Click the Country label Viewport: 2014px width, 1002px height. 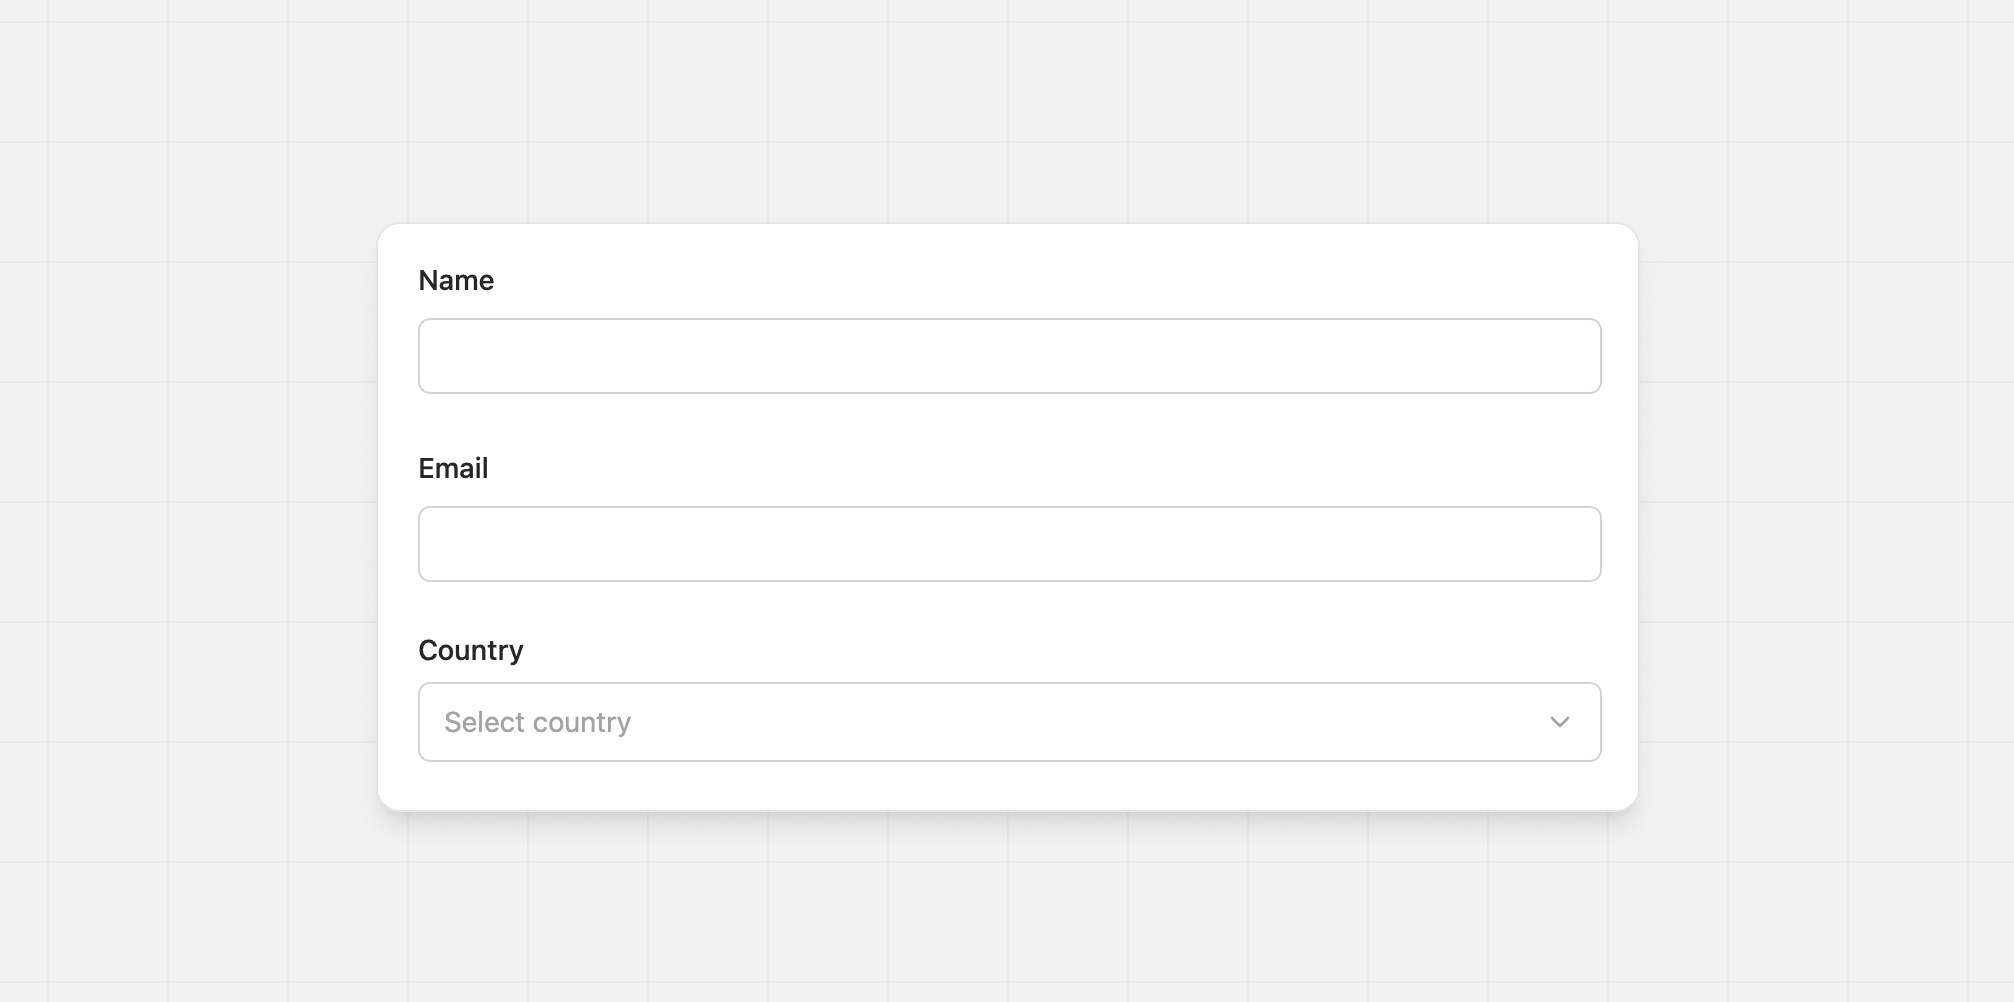click(470, 650)
